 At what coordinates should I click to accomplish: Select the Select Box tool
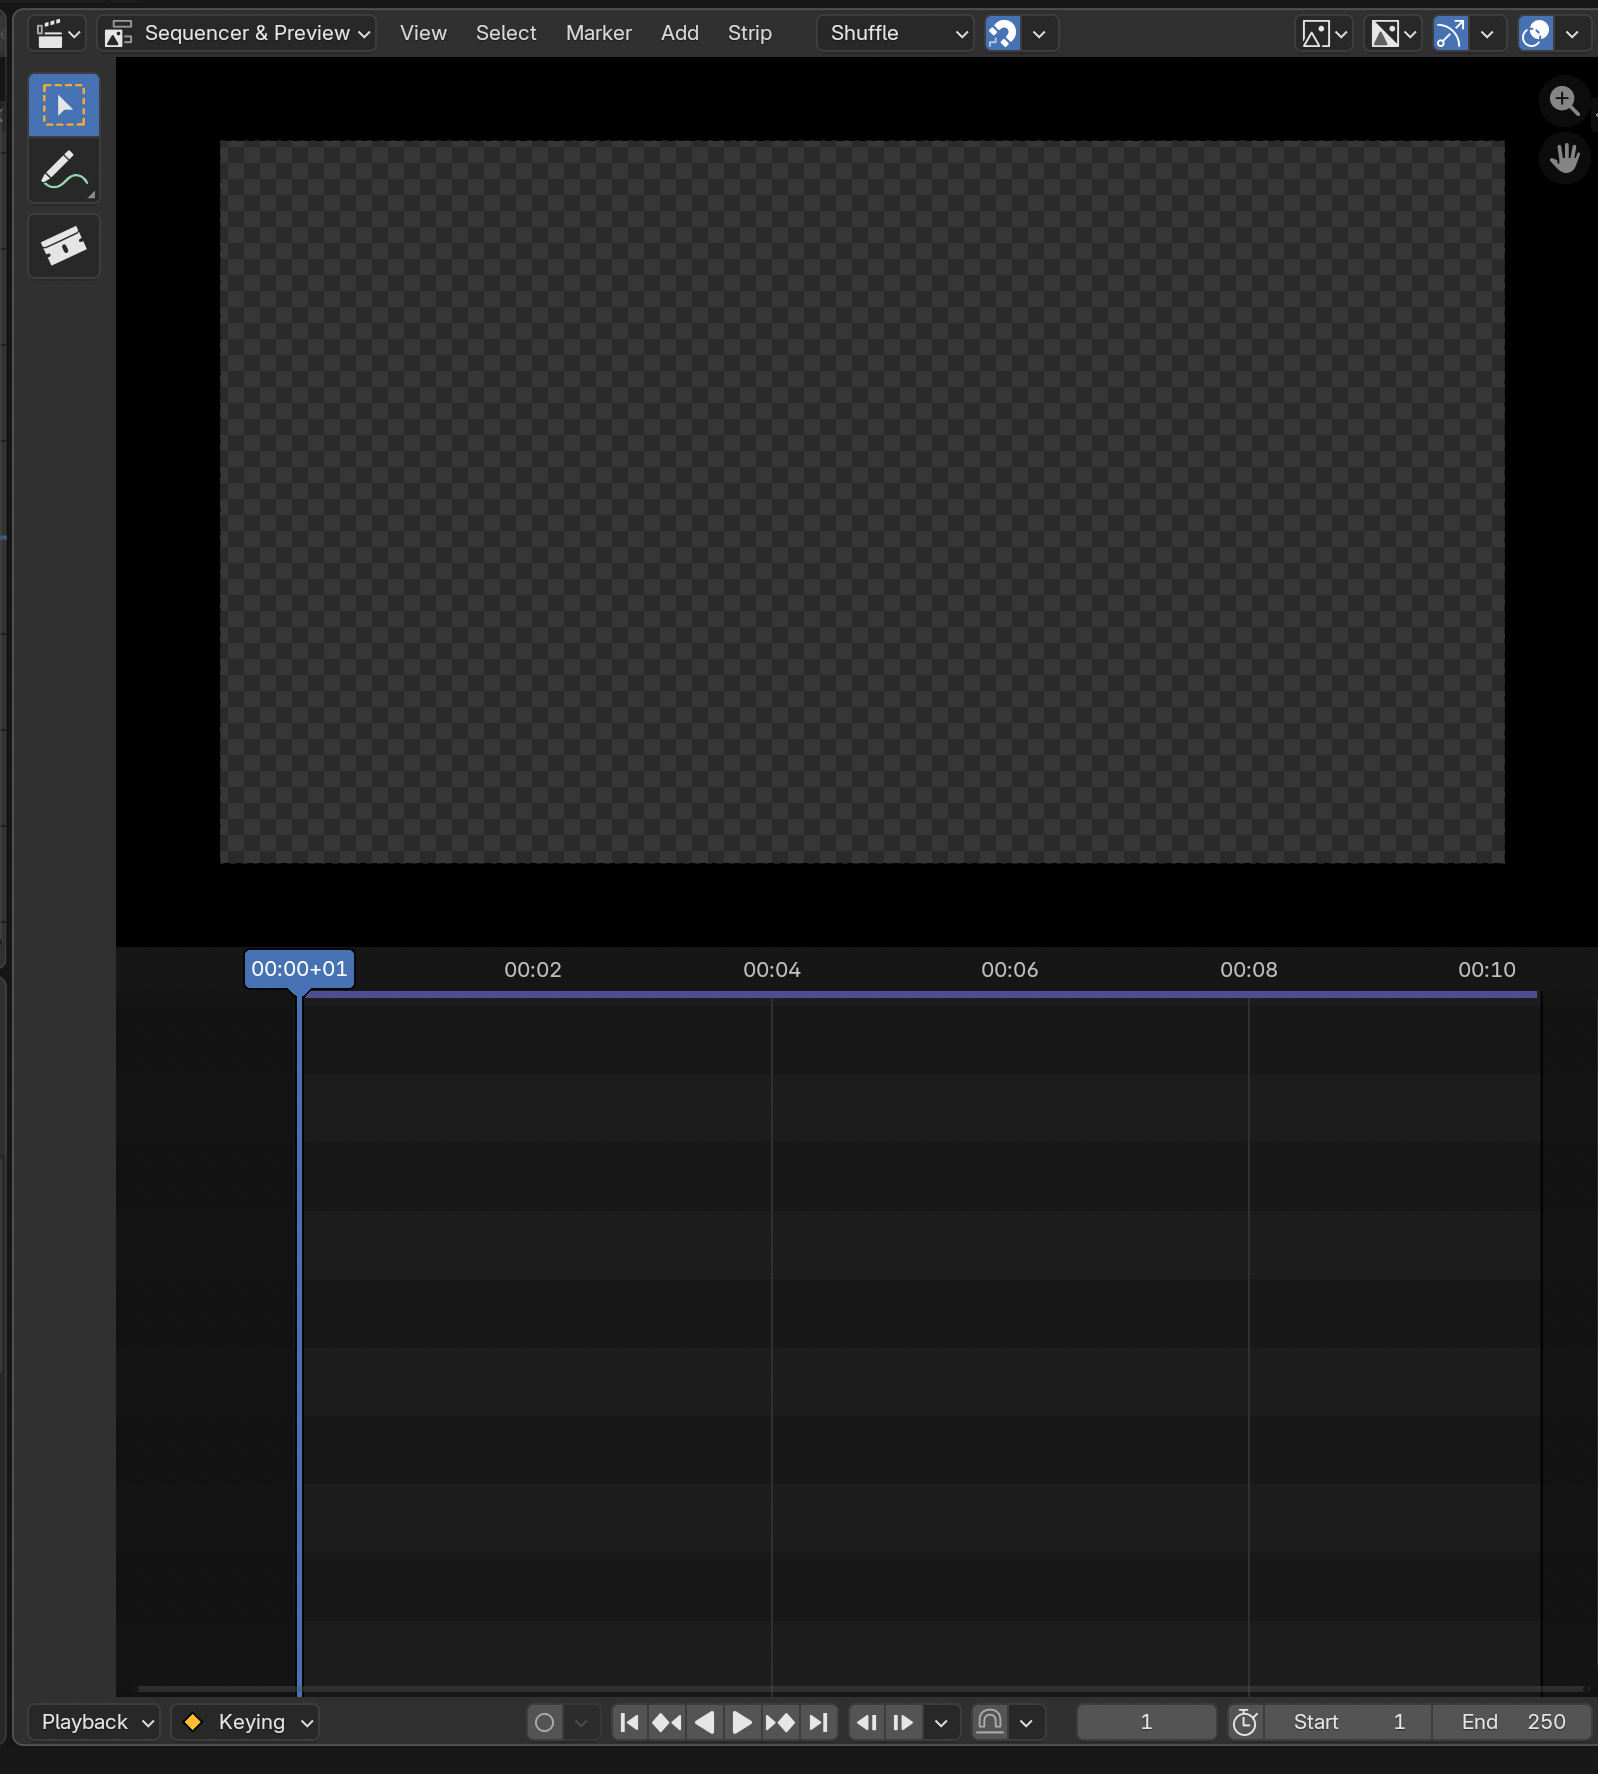coord(64,105)
